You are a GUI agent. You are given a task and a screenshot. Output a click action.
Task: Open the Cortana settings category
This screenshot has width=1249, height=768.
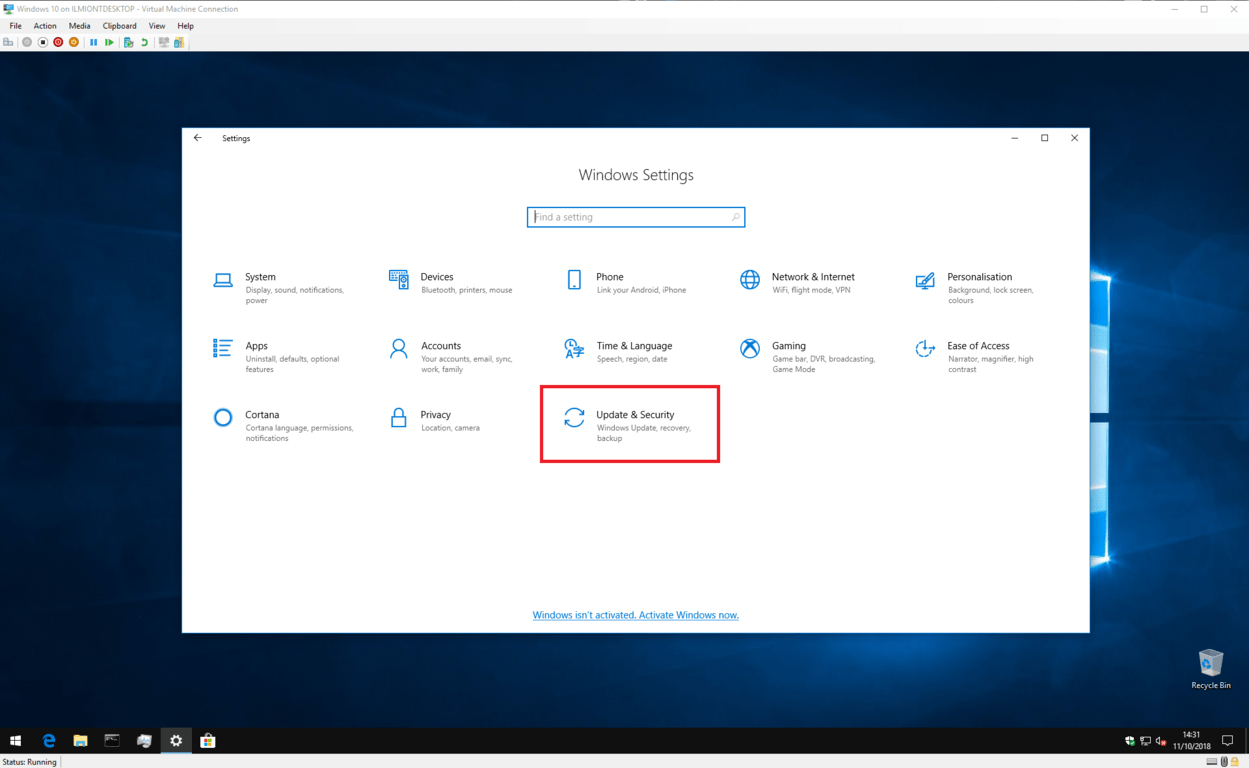[x=262, y=415]
